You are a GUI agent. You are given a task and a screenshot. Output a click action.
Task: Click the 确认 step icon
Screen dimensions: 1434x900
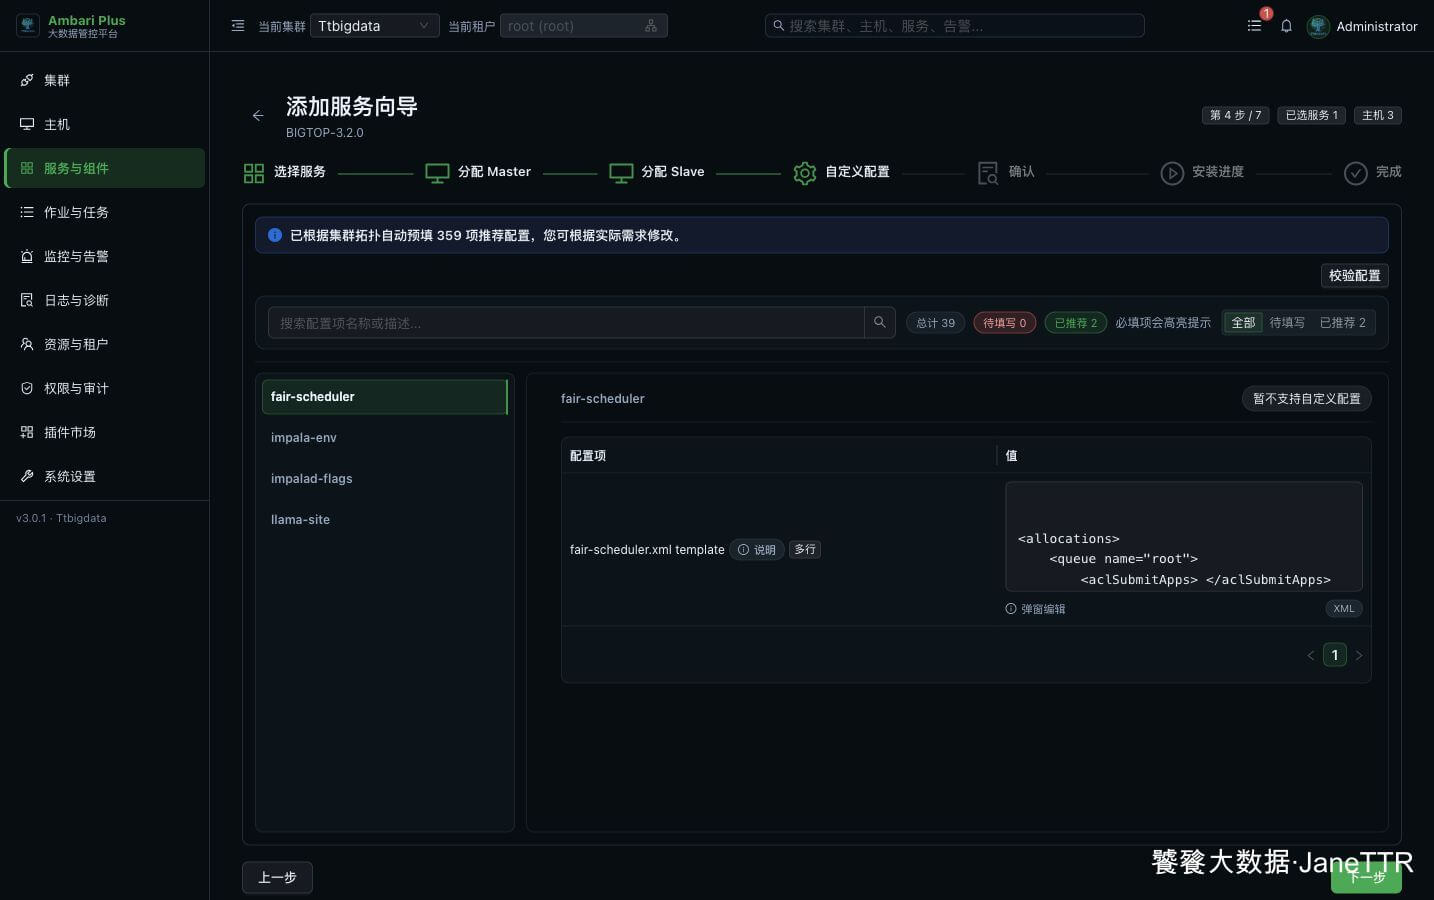pyautogui.click(x=988, y=173)
